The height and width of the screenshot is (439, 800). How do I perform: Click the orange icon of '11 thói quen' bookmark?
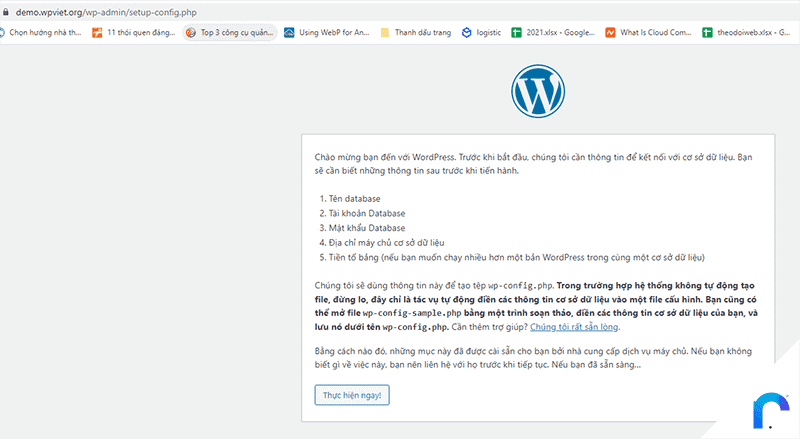pos(97,33)
